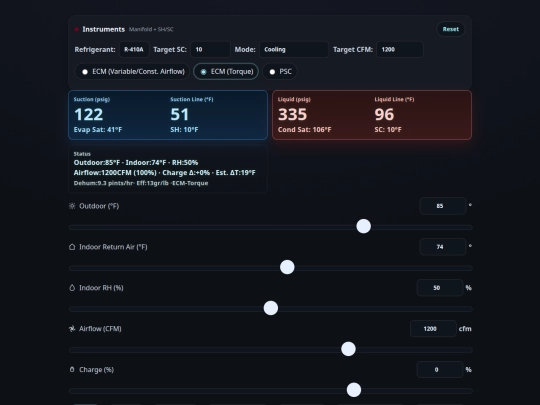Click the Status line 'Outdoor:85°F · Indoor:74°F'
This screenshot has width=540, height=405.
click(136, 163)
